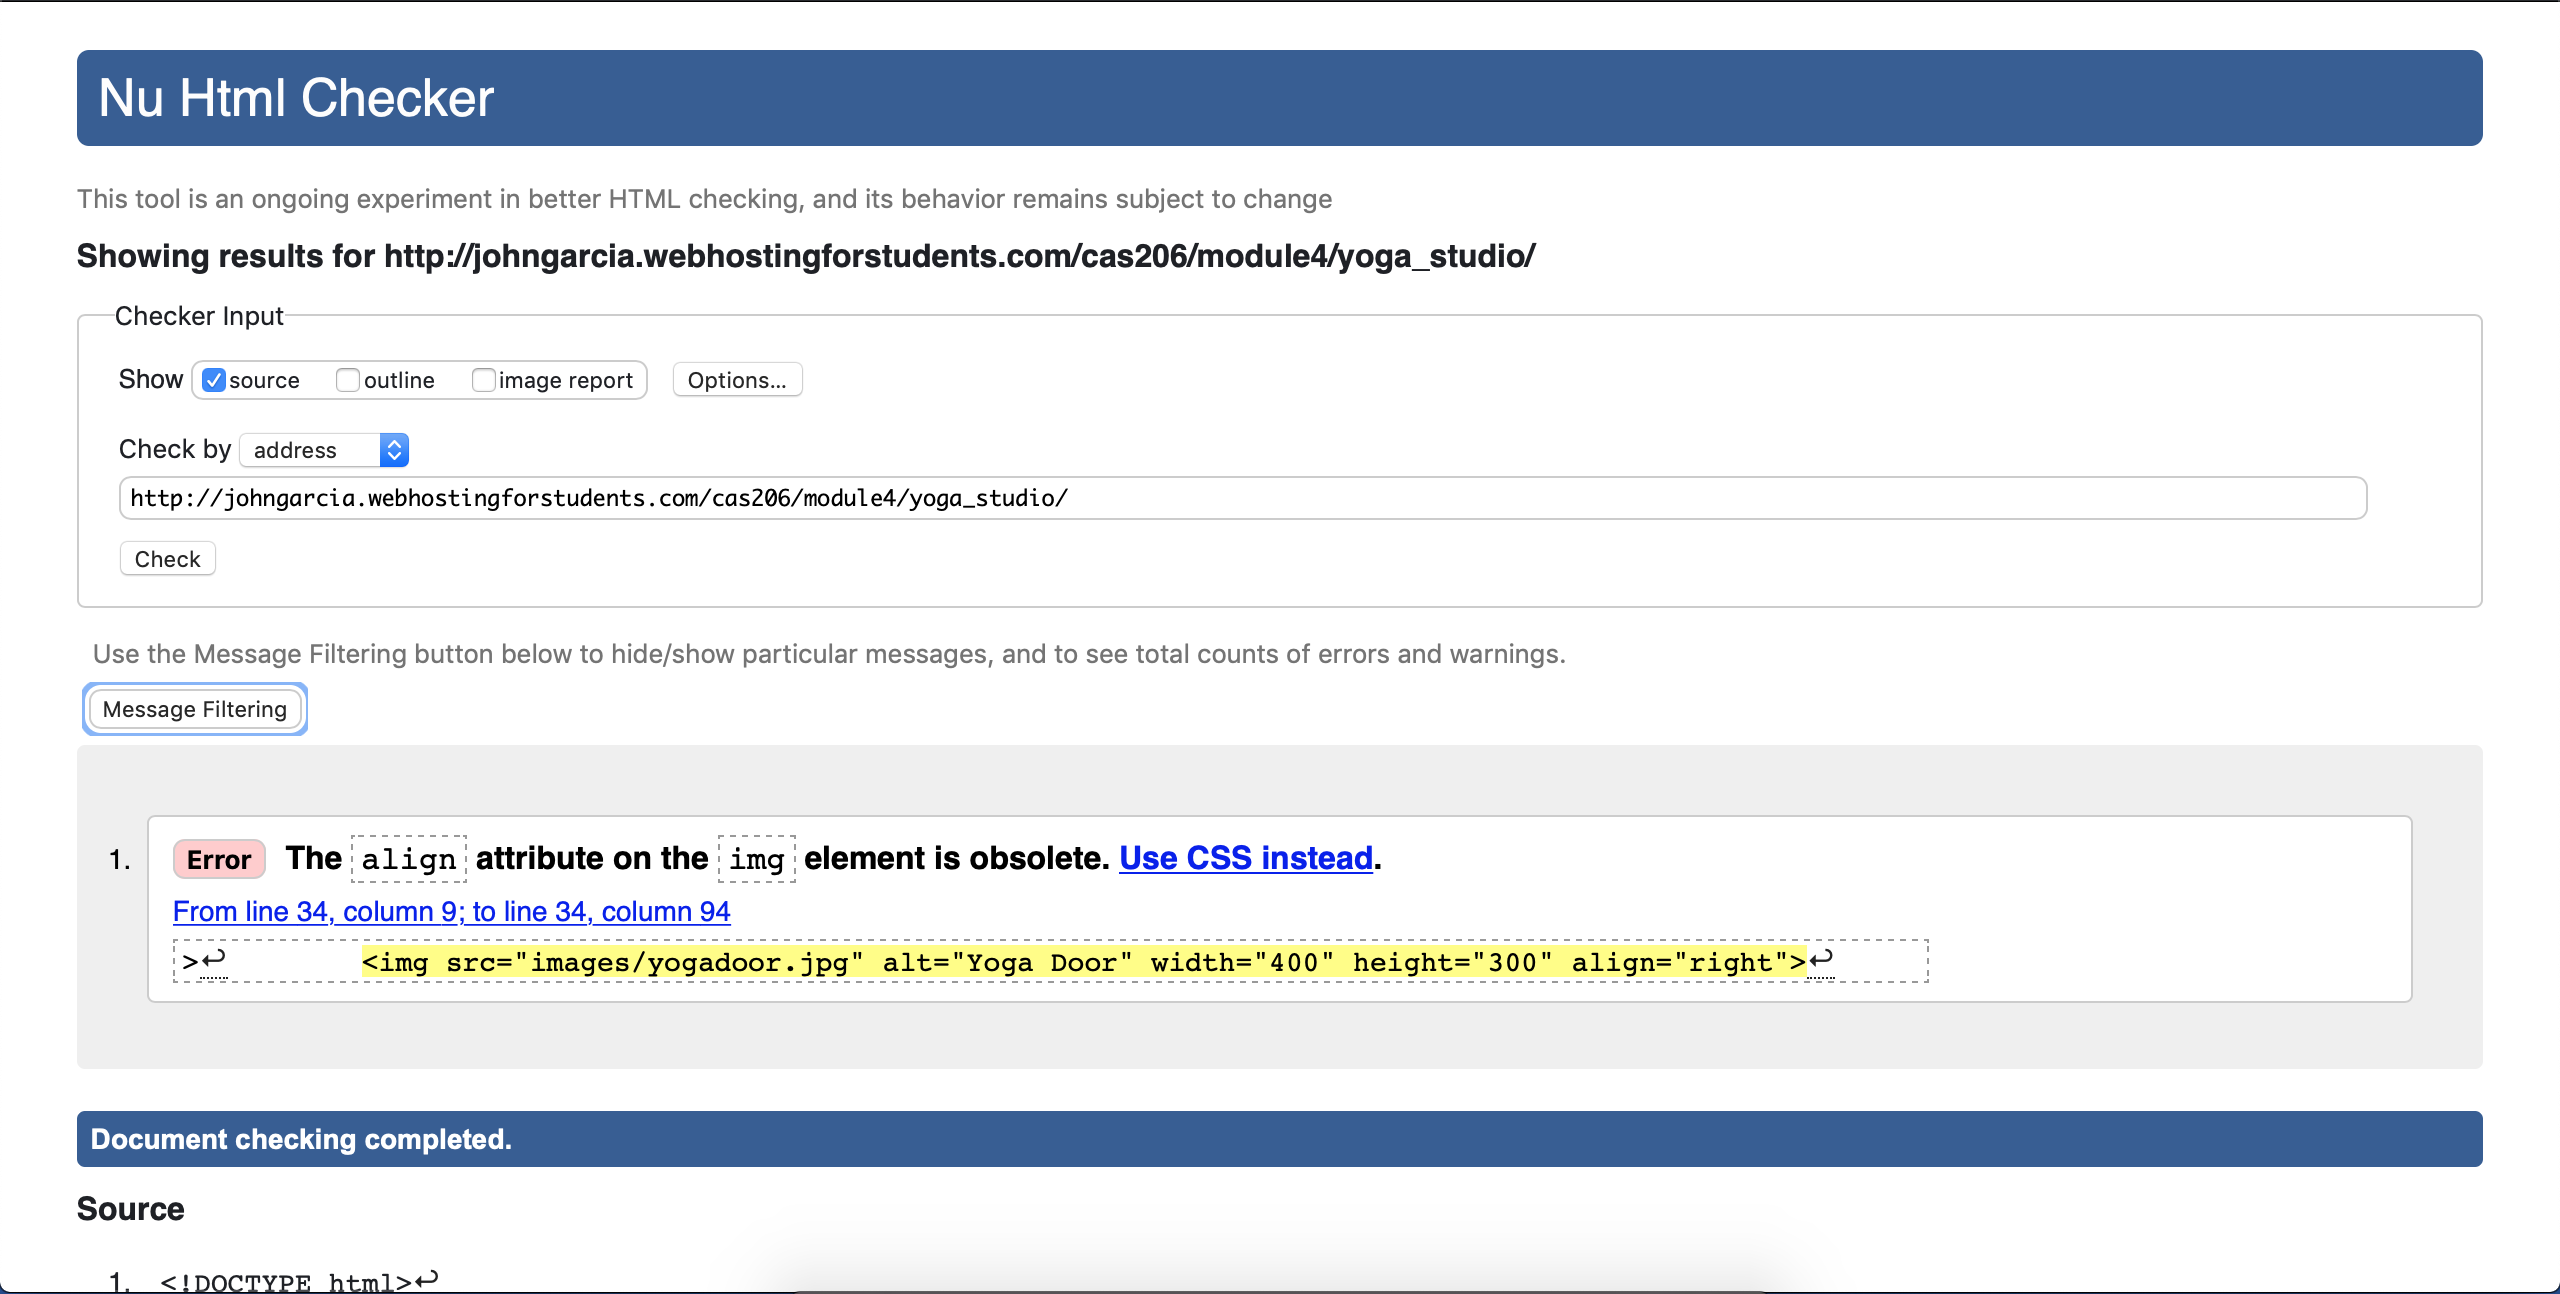The height and width of the screenshot is (1294, 2560).
Task: Click the Document checking completed banner
Action: tap(301, 1139)
